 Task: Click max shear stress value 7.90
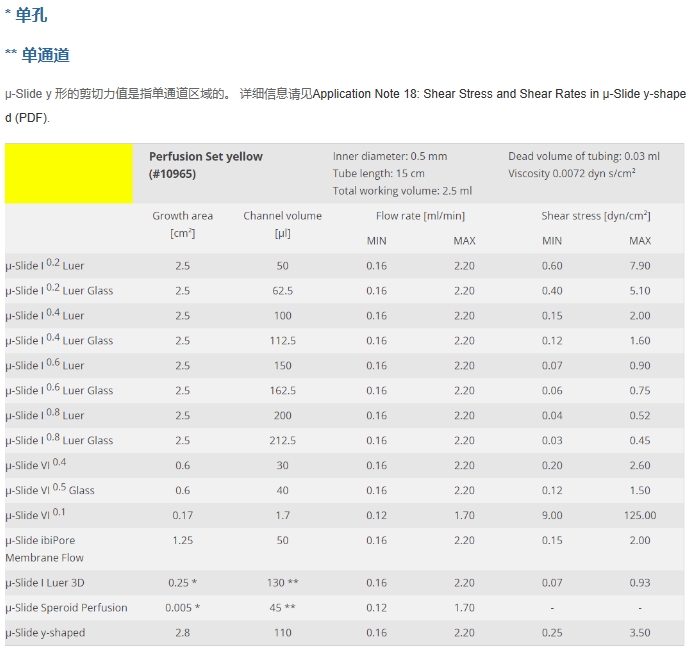640,266
